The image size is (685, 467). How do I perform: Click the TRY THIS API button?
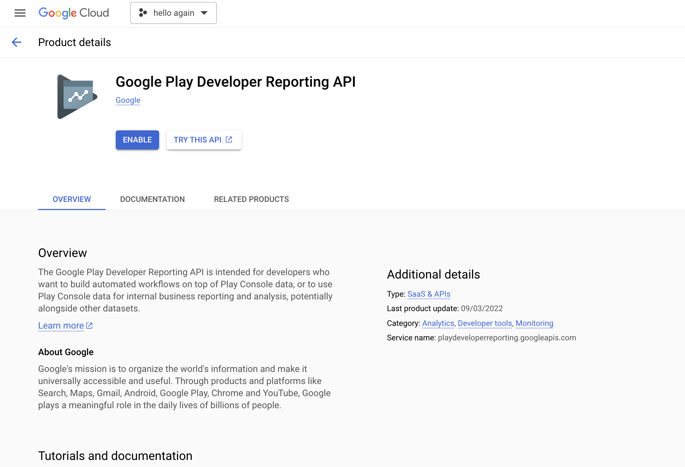tap(204, 140)
